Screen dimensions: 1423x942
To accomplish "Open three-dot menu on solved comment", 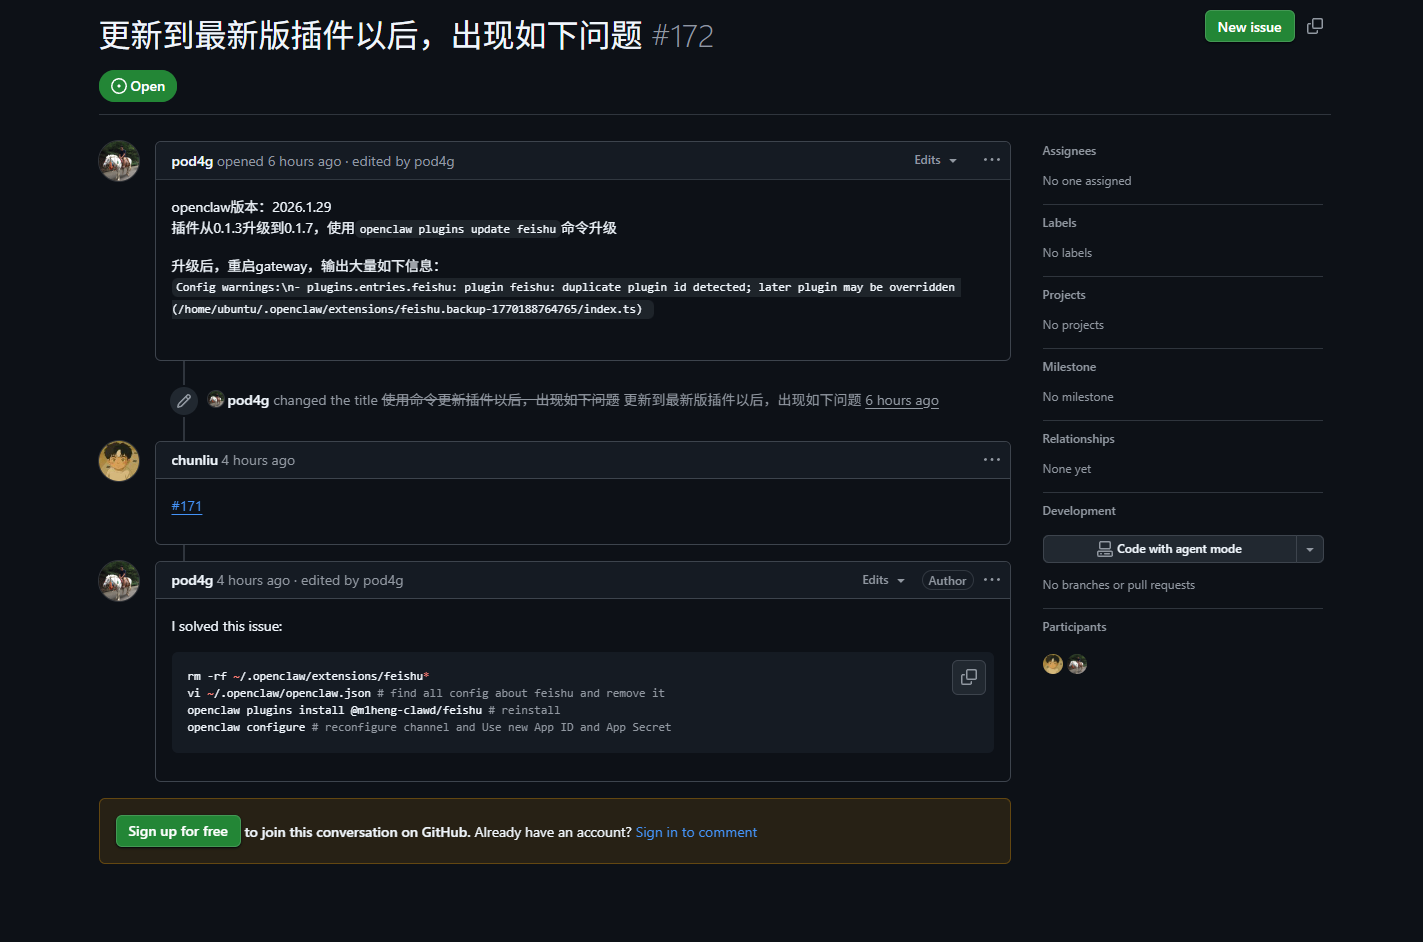I will 991,580.
